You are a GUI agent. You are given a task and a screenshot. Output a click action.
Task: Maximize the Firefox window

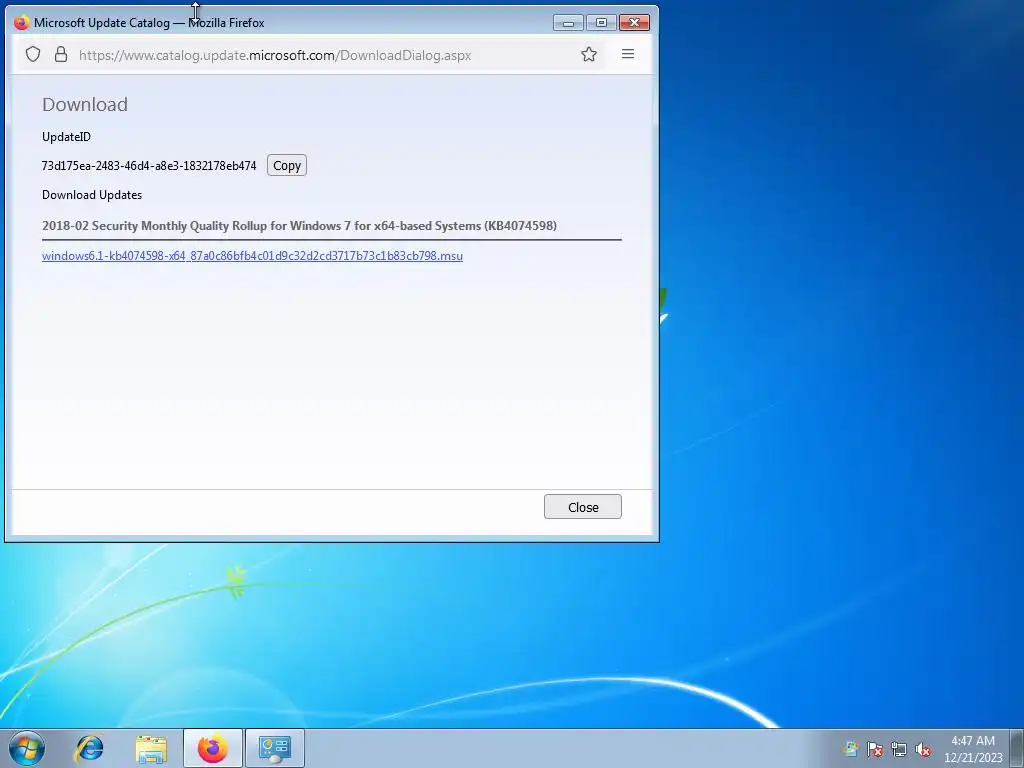tap(601, 23)
